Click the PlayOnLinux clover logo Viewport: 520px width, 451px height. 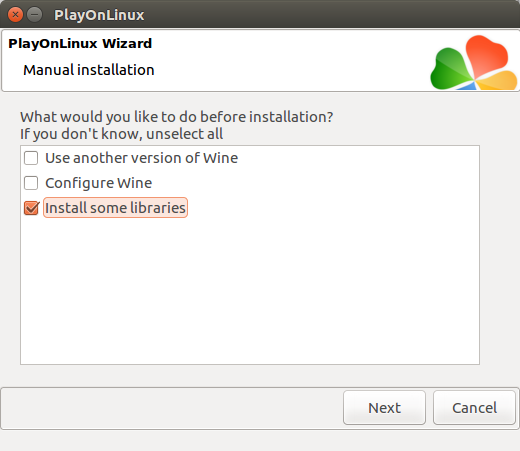tap(474, 63)
